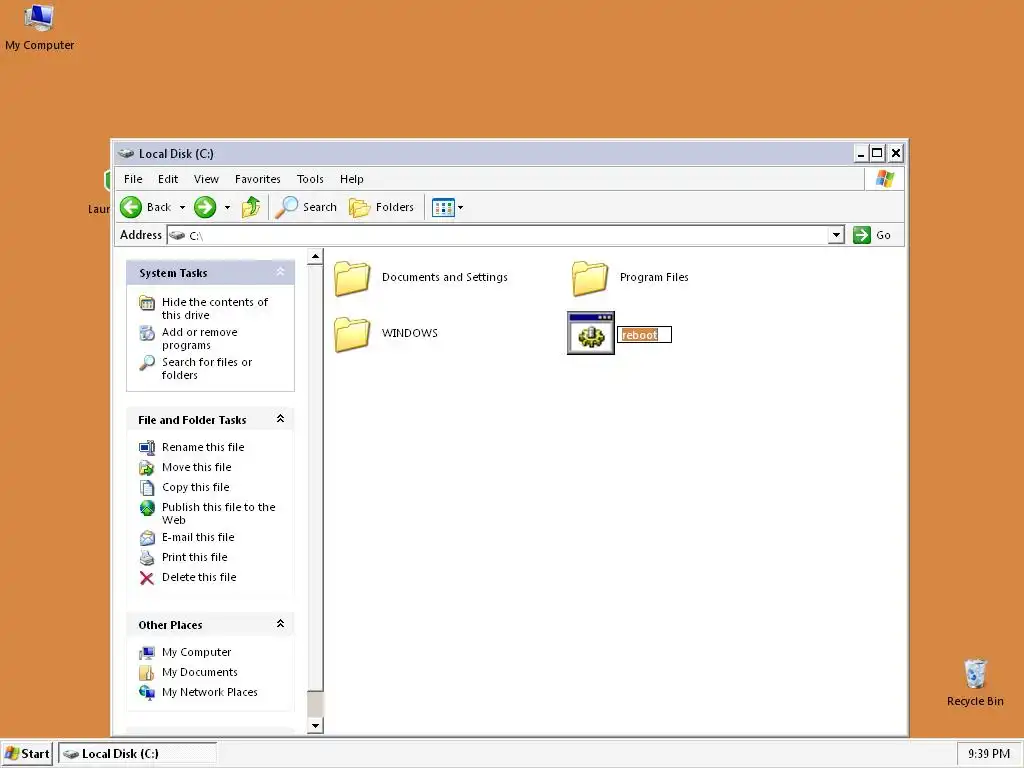1024x768 pixels.
Task: Select the Program Files folder icon
Action: 590,278
